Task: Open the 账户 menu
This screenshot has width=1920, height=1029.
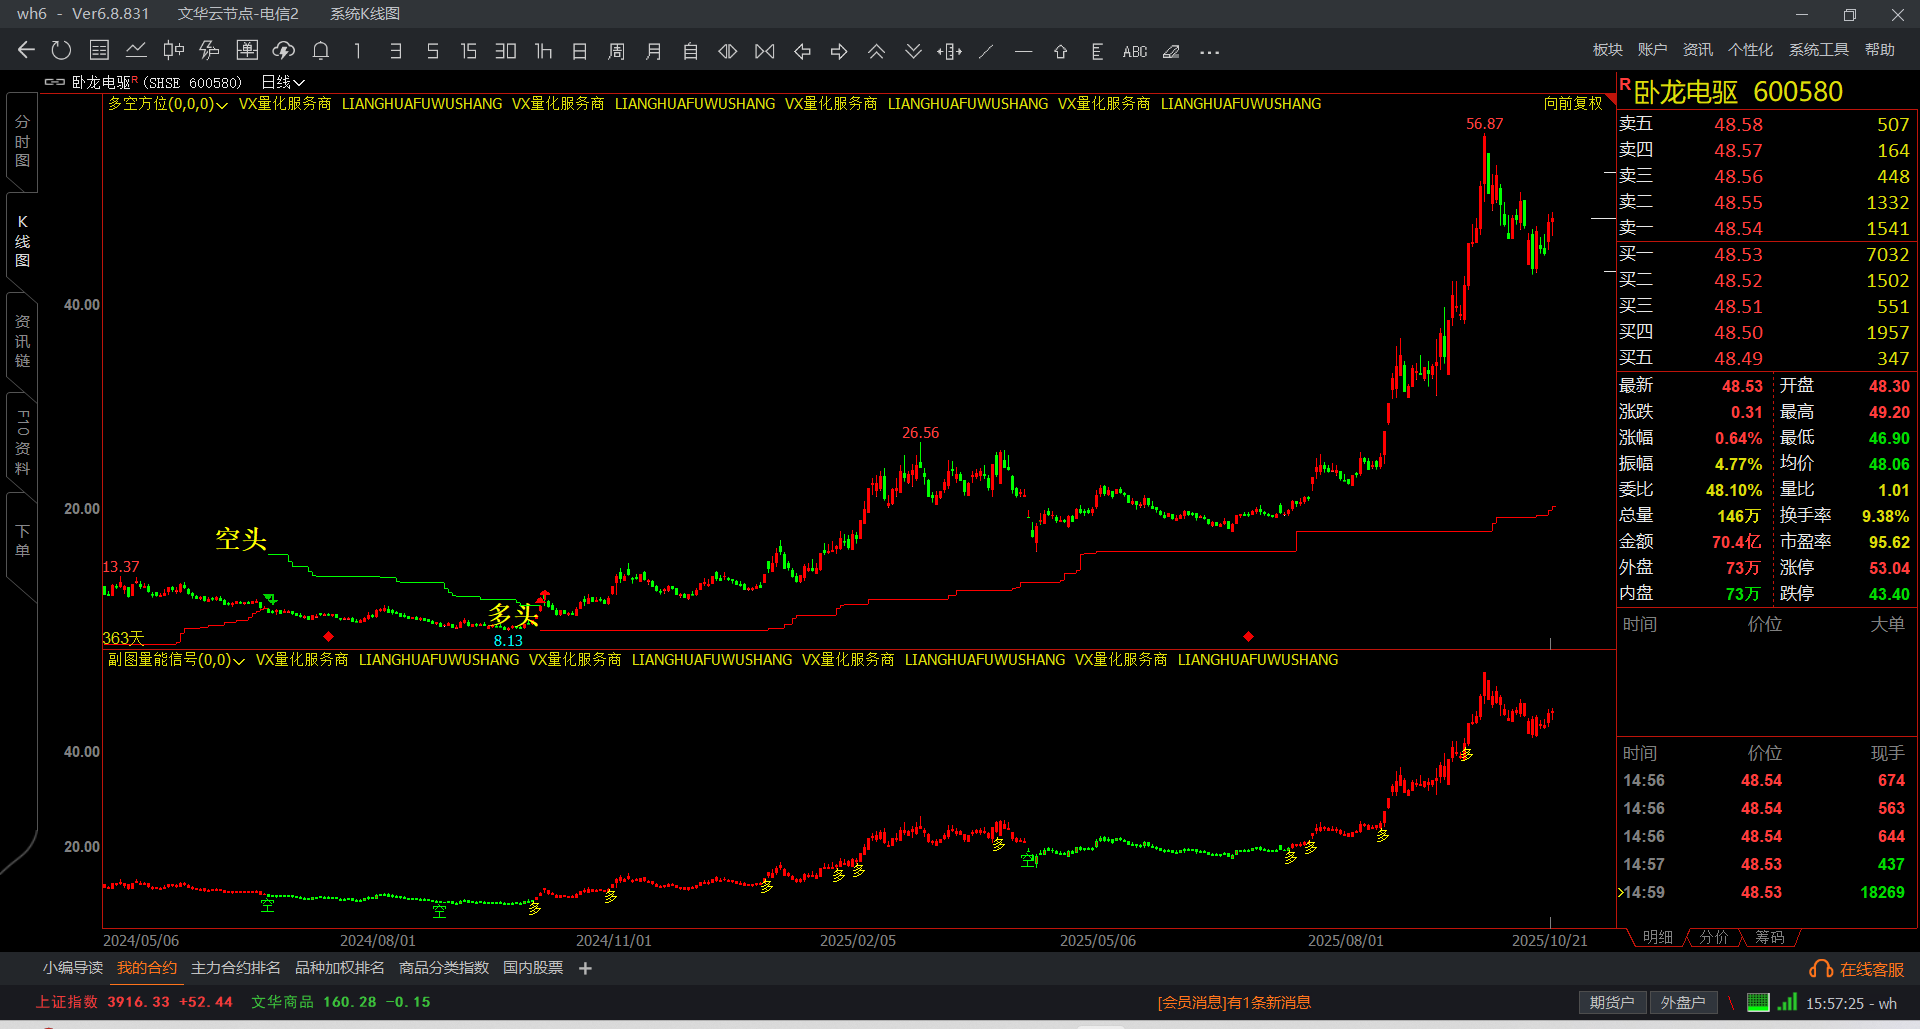Action: tap(1653, 50)
